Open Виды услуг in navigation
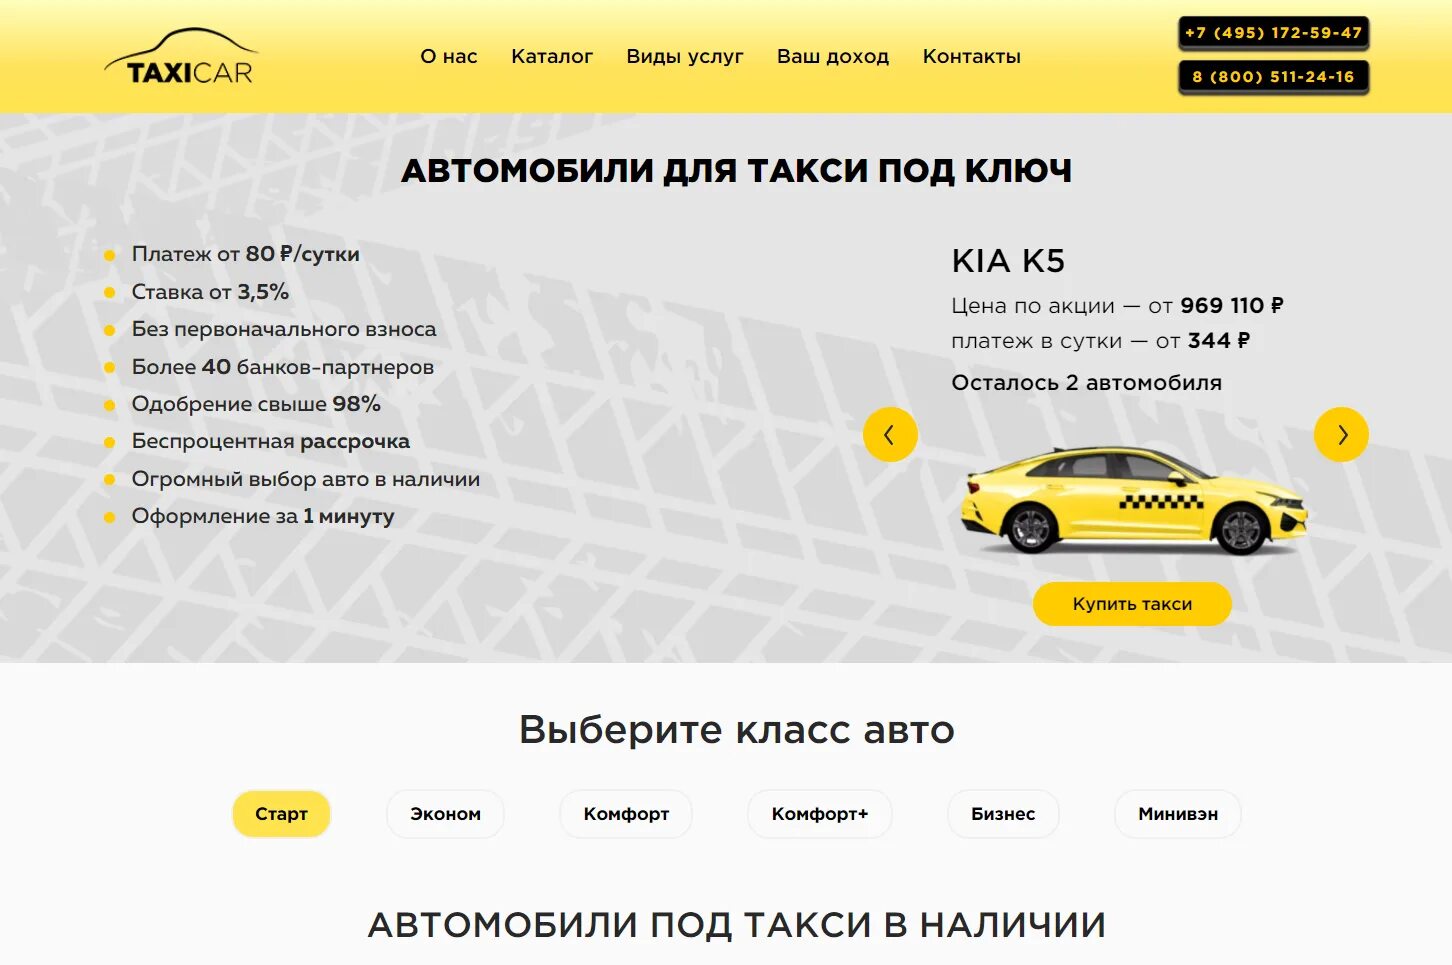 coord(685,57)
